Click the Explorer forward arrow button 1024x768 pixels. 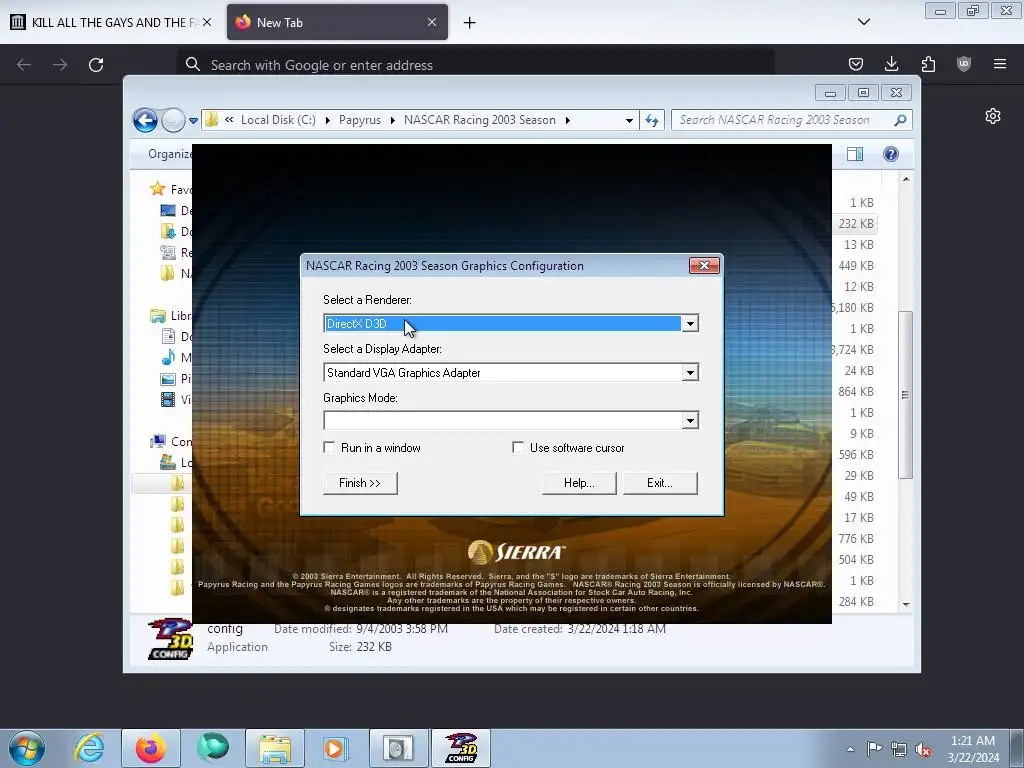[173, 120]
